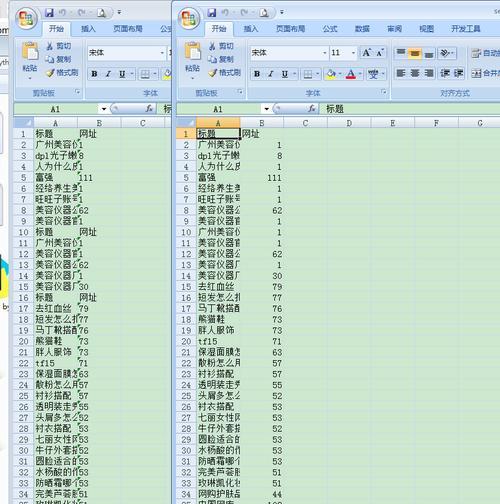Open Quick Access Toolbar customize dropdown right window
This screenshot has width=500, height=504.
pos(282,13)
